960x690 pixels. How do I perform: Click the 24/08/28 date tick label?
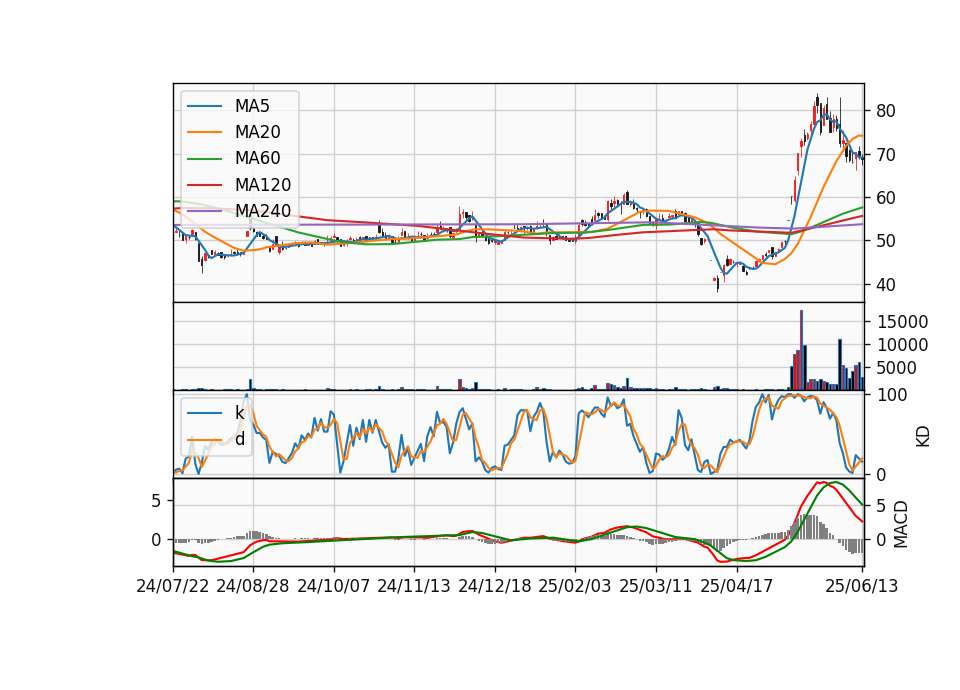(253, 587)
